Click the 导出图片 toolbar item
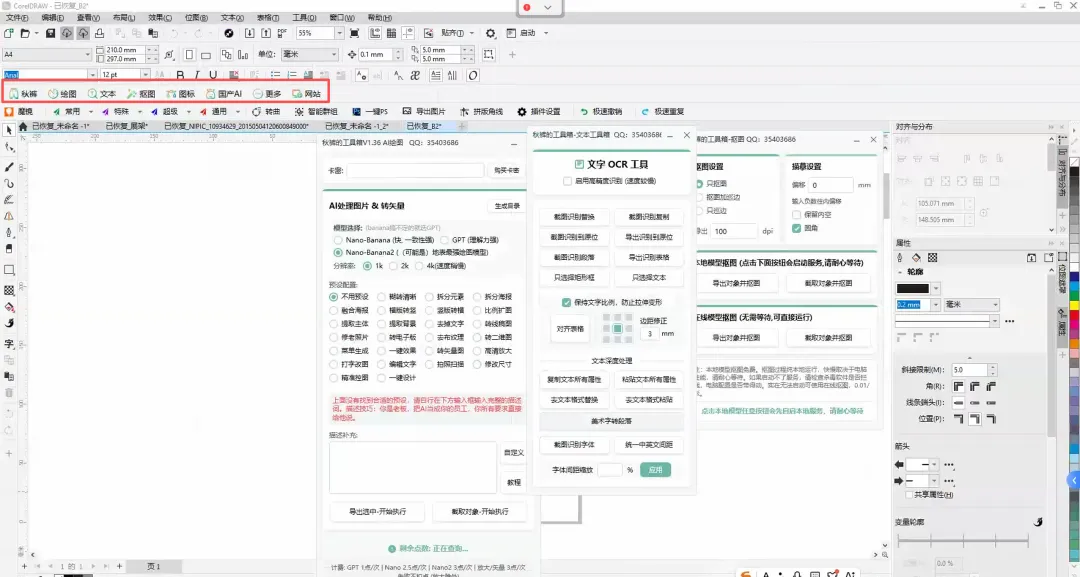The image size is (1080, 577). pos(424,112)
